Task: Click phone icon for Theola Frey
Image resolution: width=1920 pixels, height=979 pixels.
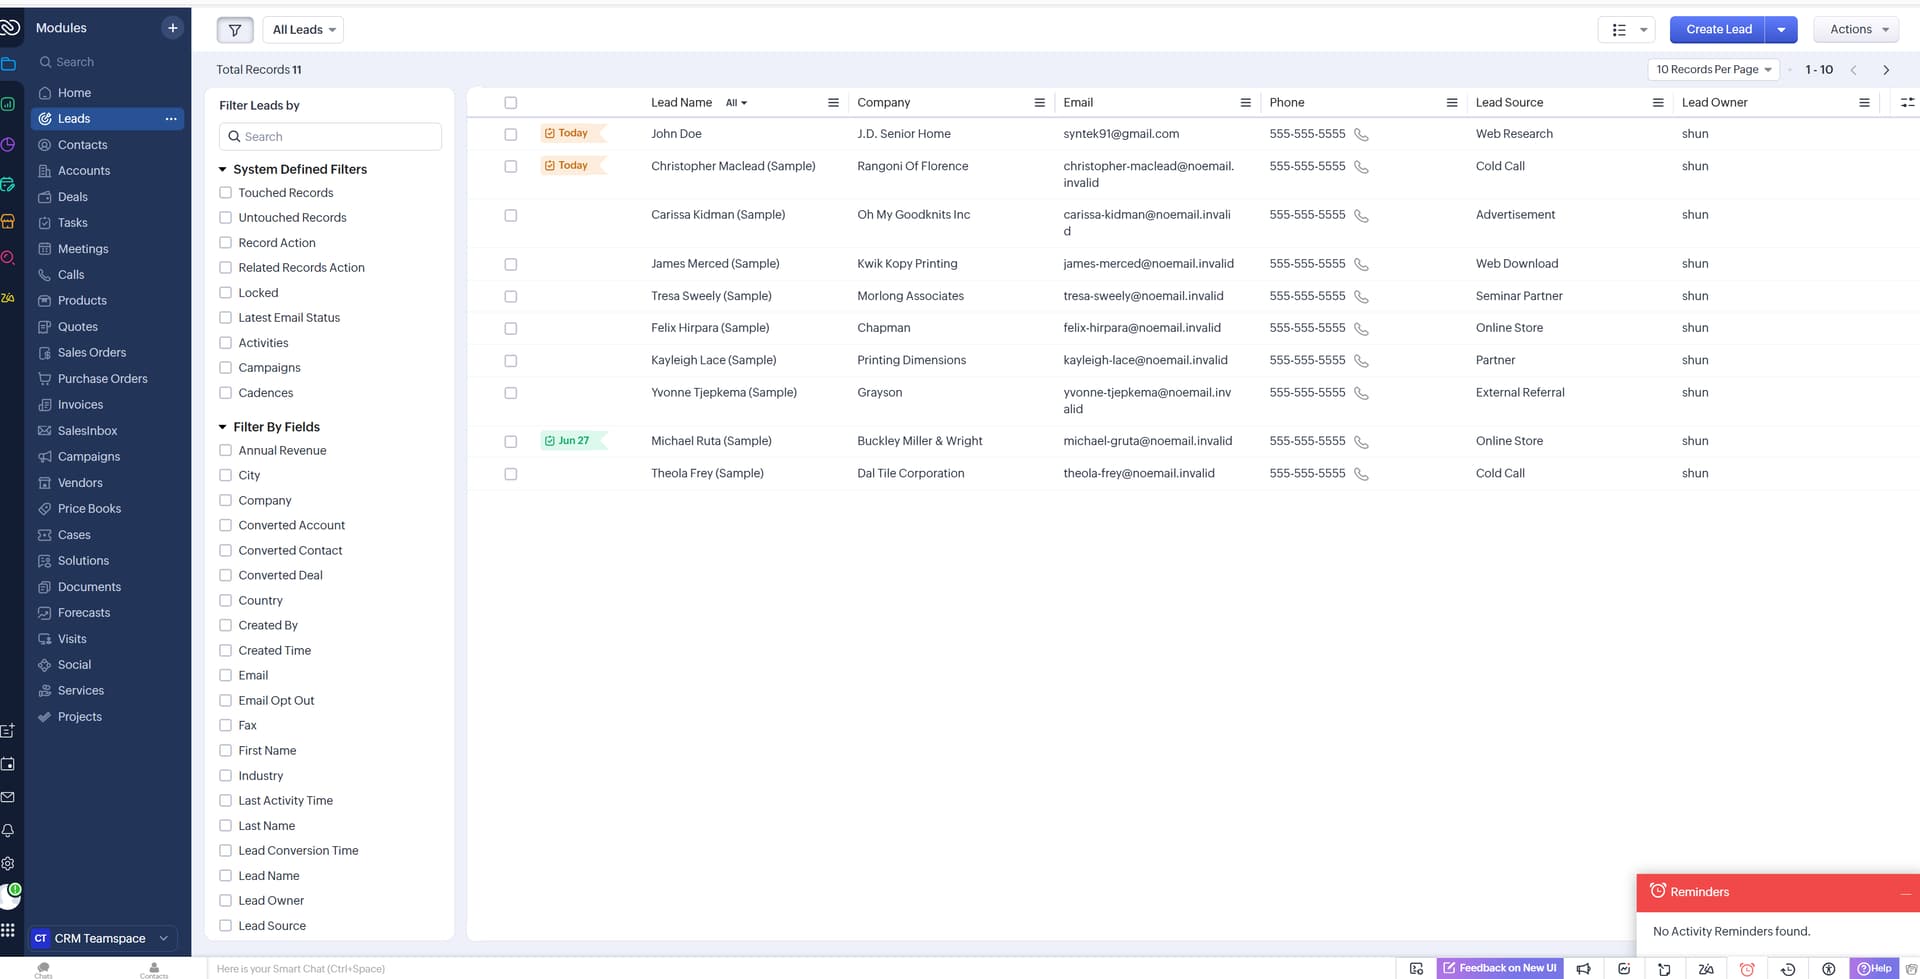Action: [x=1361, y=475]
